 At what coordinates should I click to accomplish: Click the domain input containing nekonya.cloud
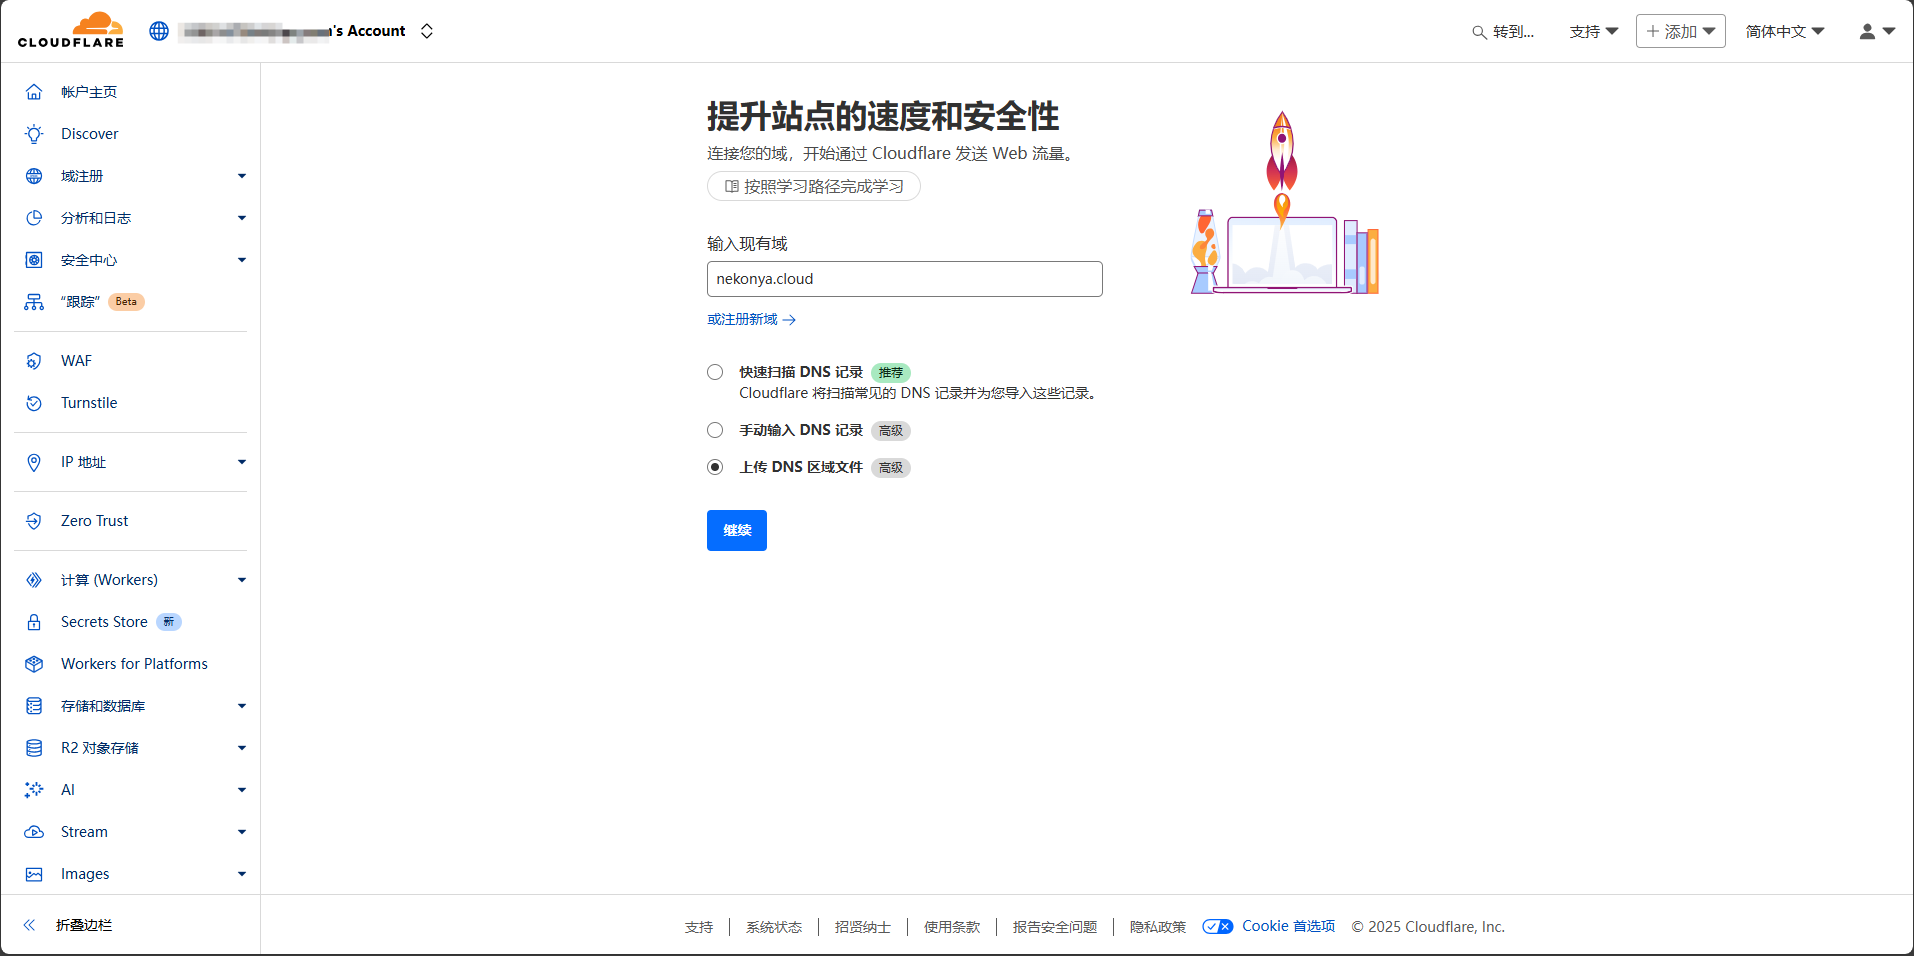click(905, 279)
